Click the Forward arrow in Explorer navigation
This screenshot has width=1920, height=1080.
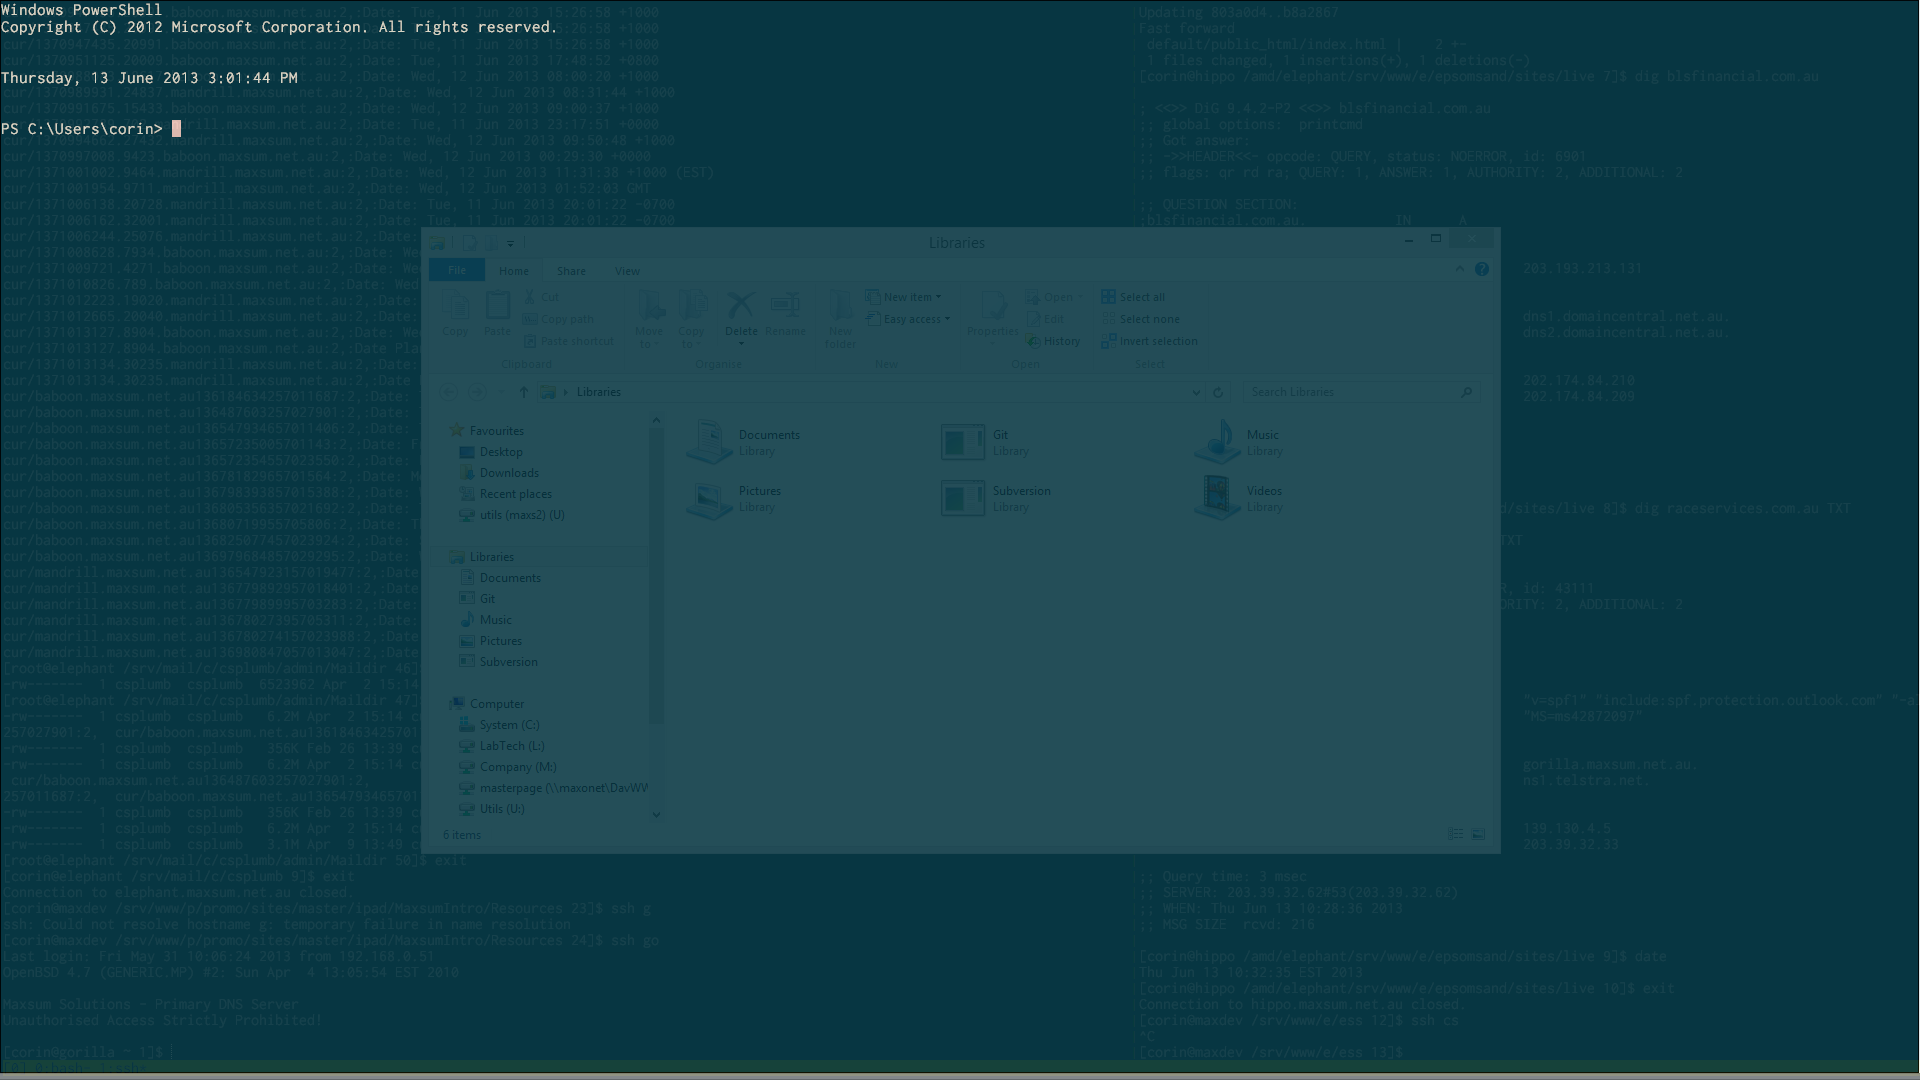click(x=477, y=392)
